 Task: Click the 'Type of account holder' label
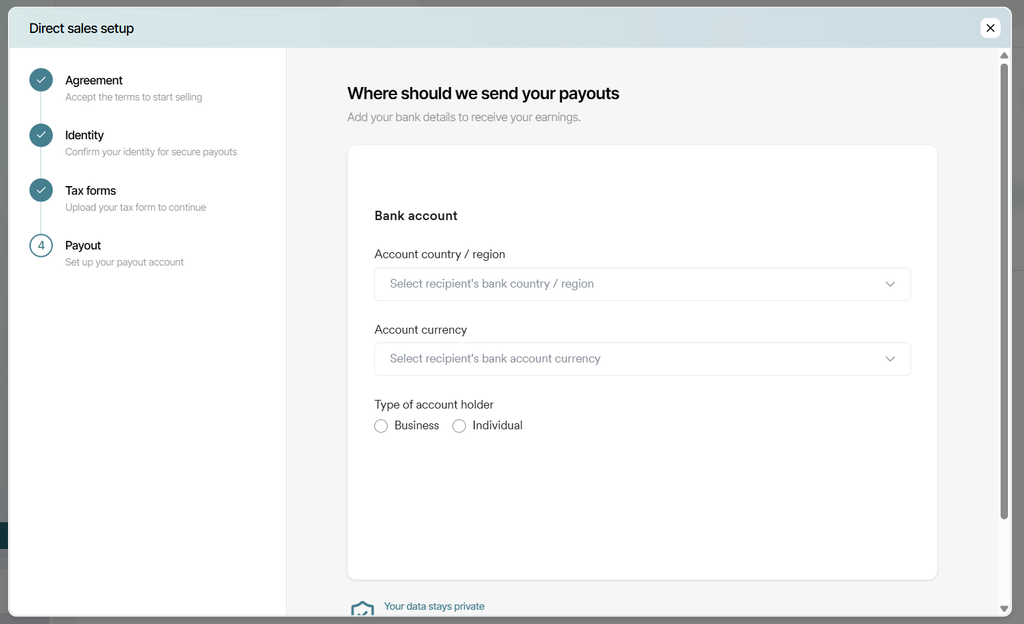coord(434,405)
